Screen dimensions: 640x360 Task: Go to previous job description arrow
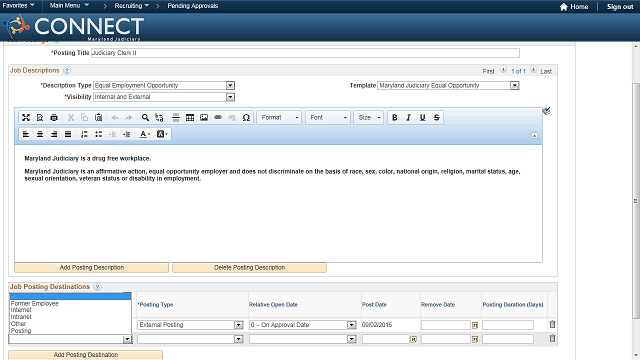pos(503,70)
